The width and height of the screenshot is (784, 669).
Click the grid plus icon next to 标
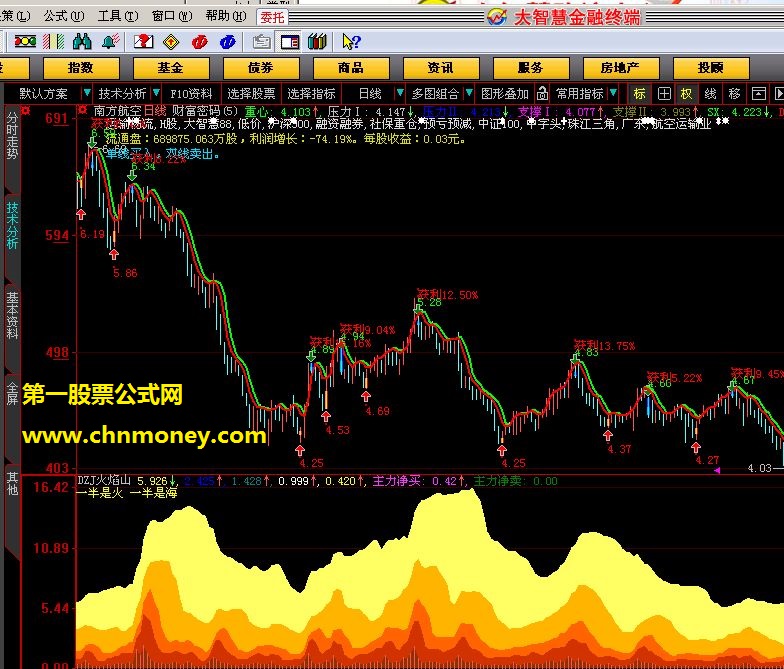(x=664, y=94)
